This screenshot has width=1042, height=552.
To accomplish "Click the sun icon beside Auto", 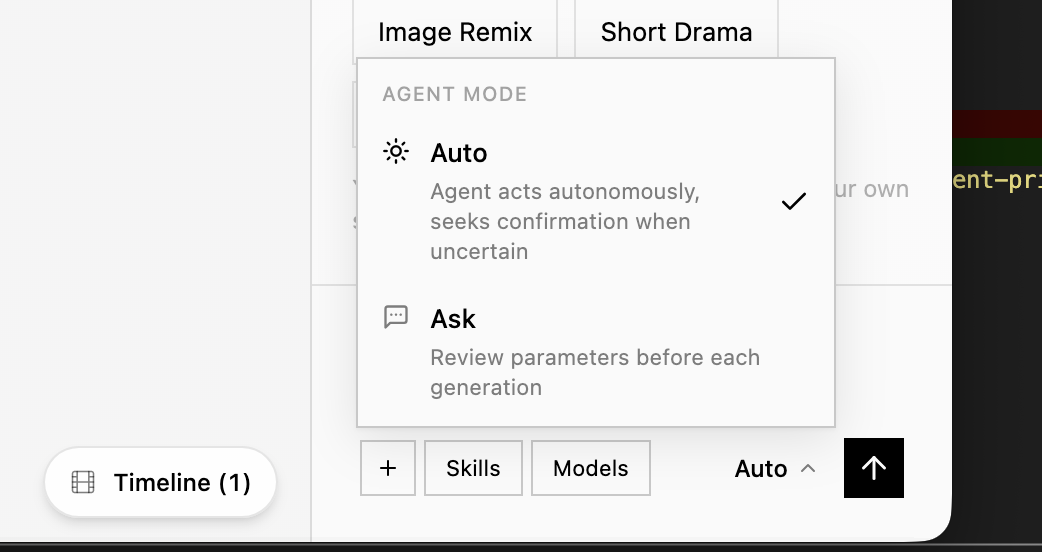I will click(396, 151).
